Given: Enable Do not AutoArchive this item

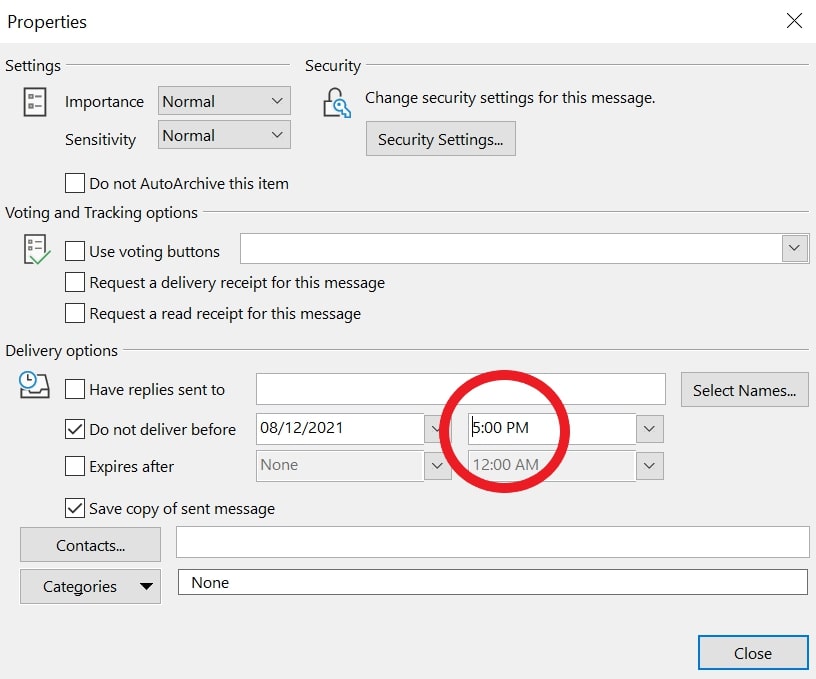Looking at the screenshot, I should (x=75, y=183).
